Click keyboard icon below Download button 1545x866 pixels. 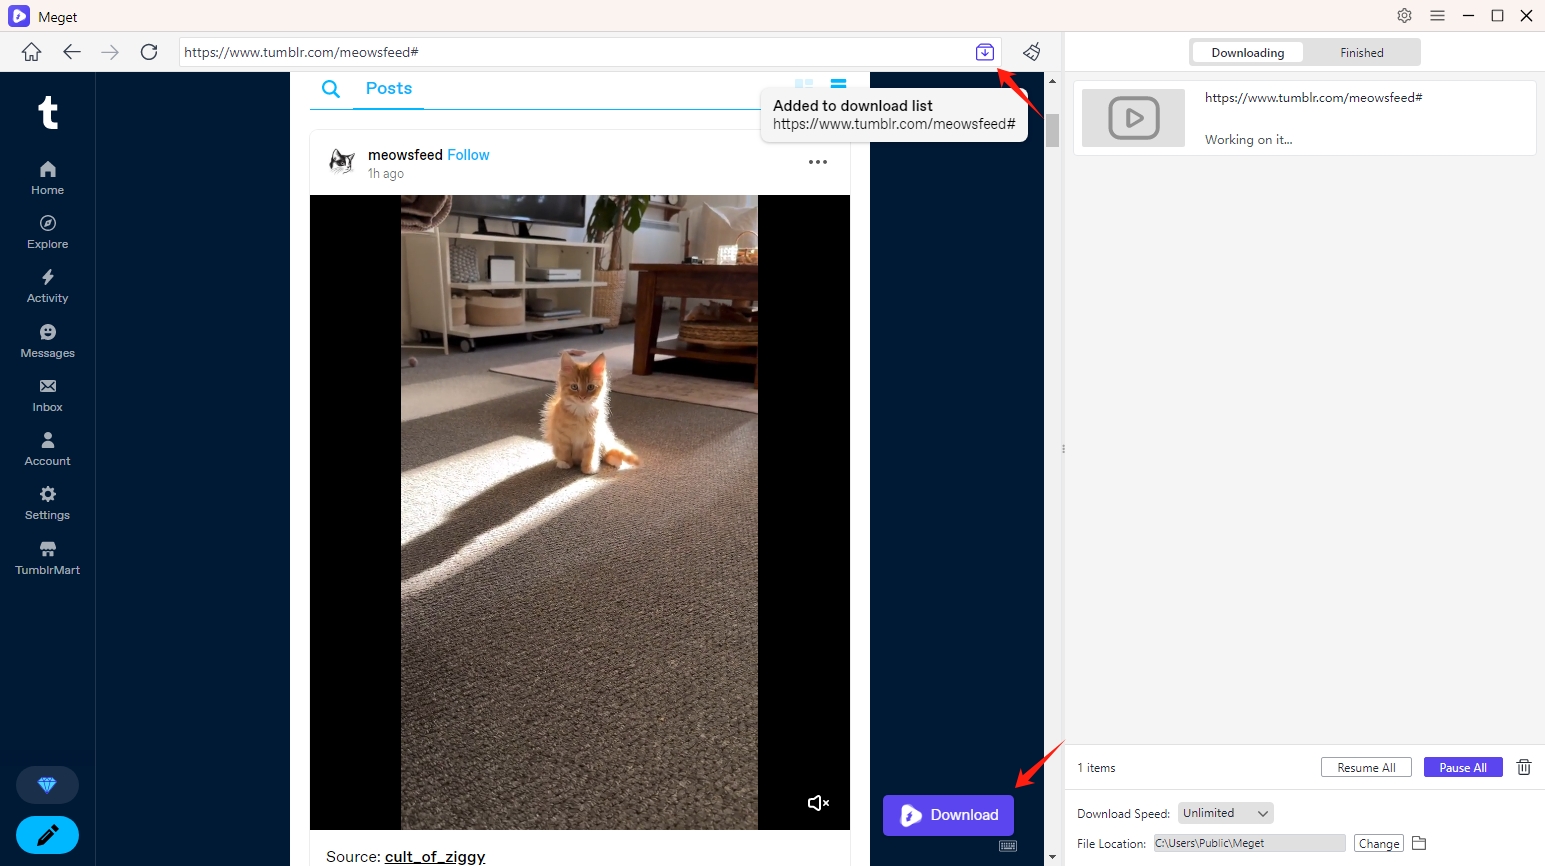[1008, 846]
